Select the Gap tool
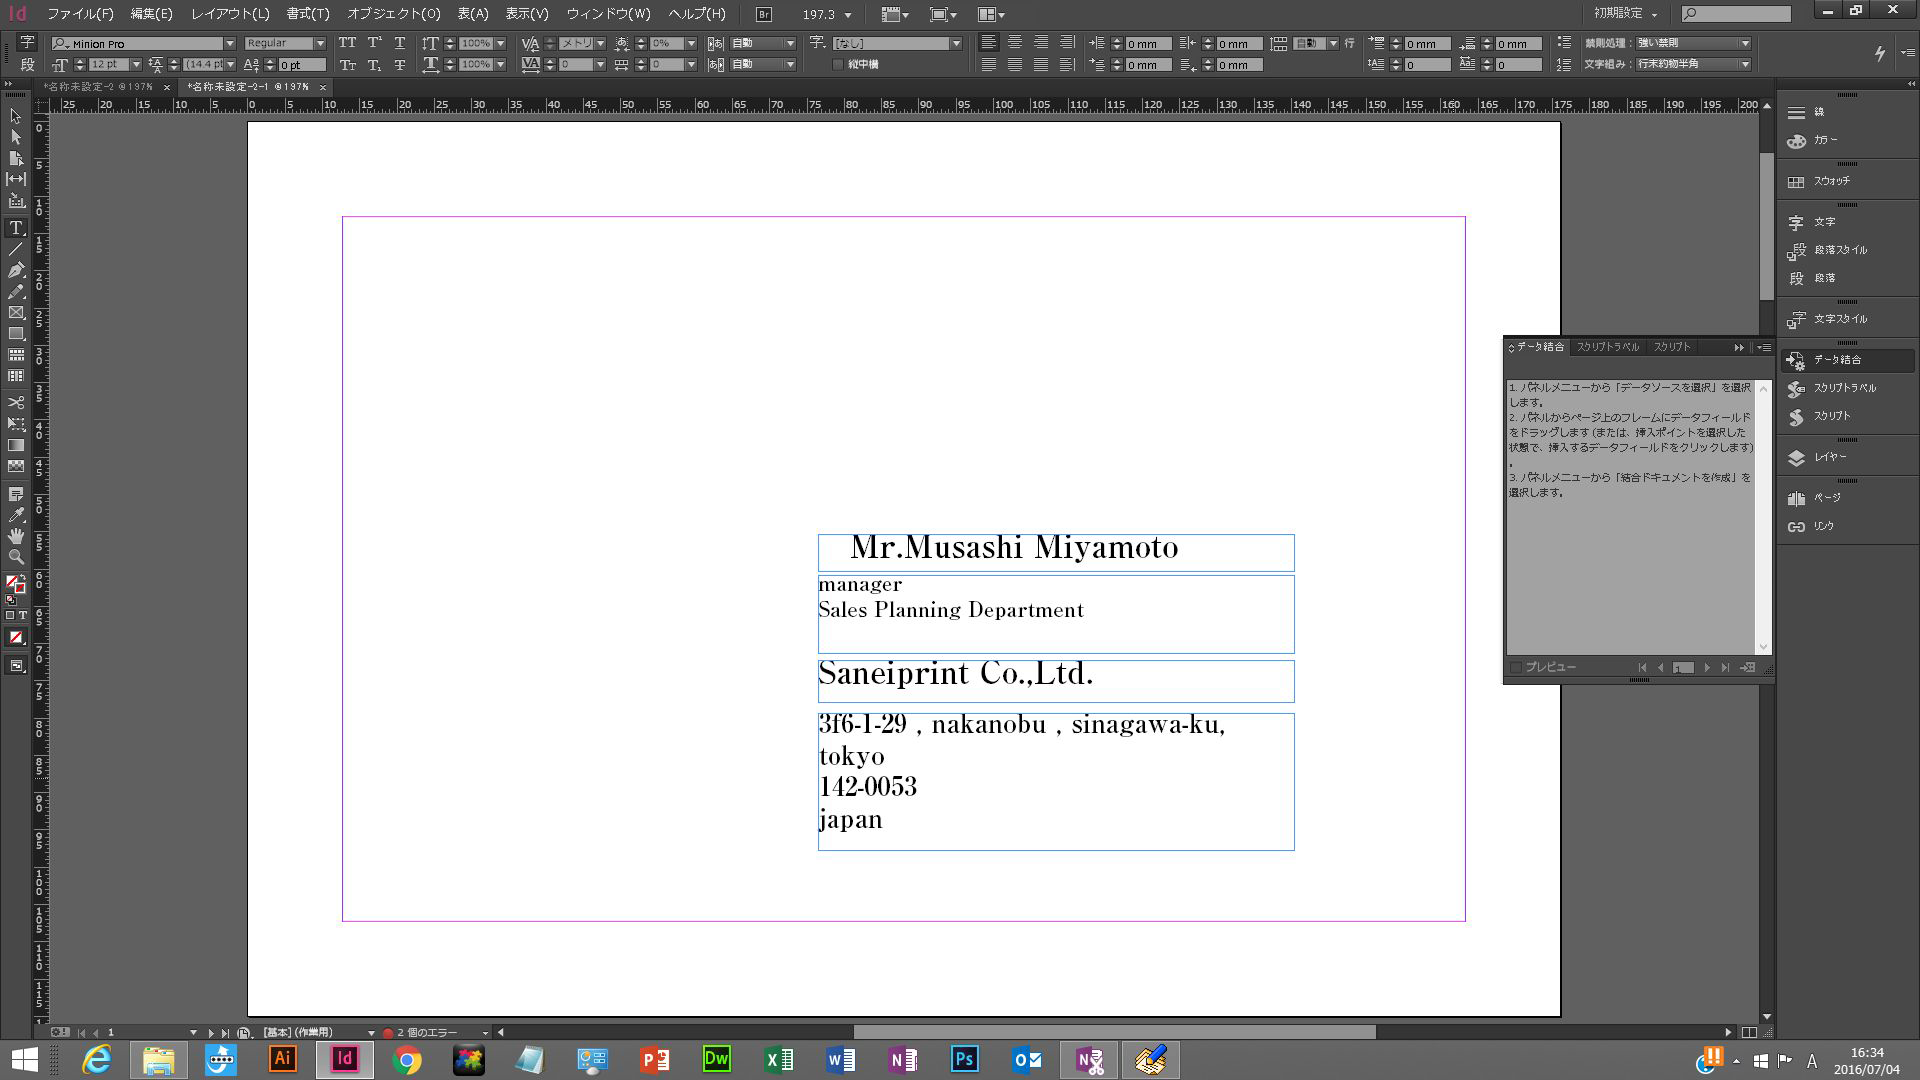Image resolution: width=1920 pixels, height=1080 pixels. click(x=15, y=179)
